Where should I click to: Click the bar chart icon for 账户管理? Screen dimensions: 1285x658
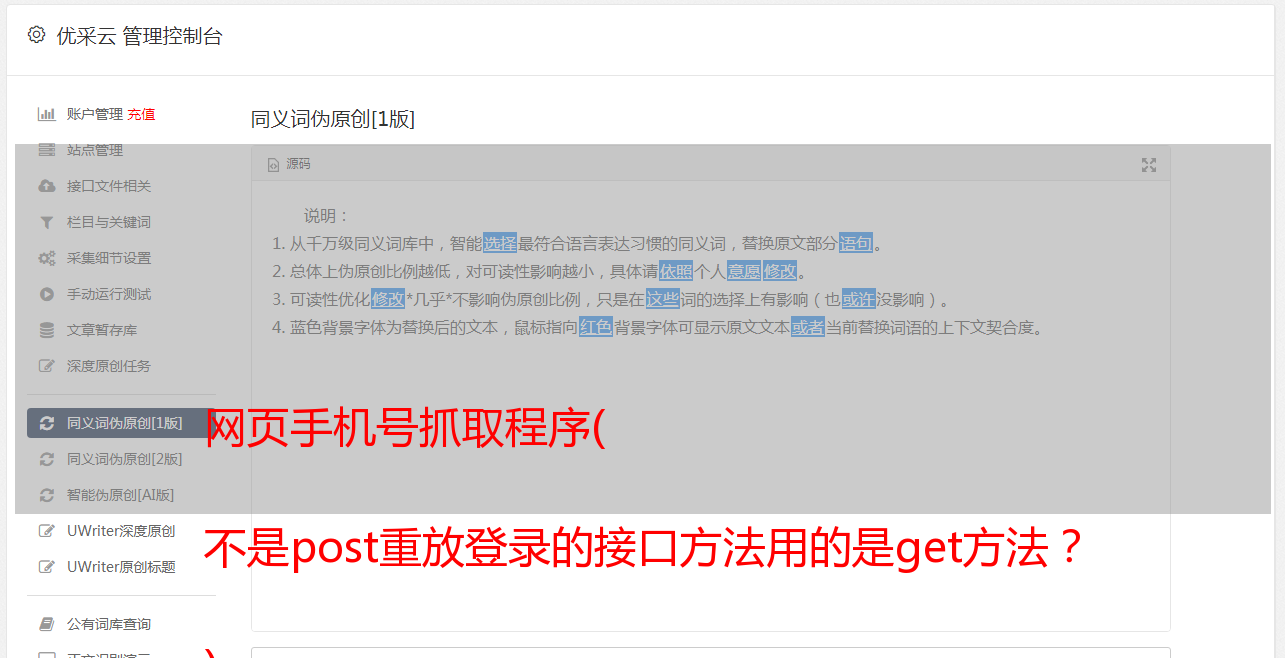tap(46, 114)
